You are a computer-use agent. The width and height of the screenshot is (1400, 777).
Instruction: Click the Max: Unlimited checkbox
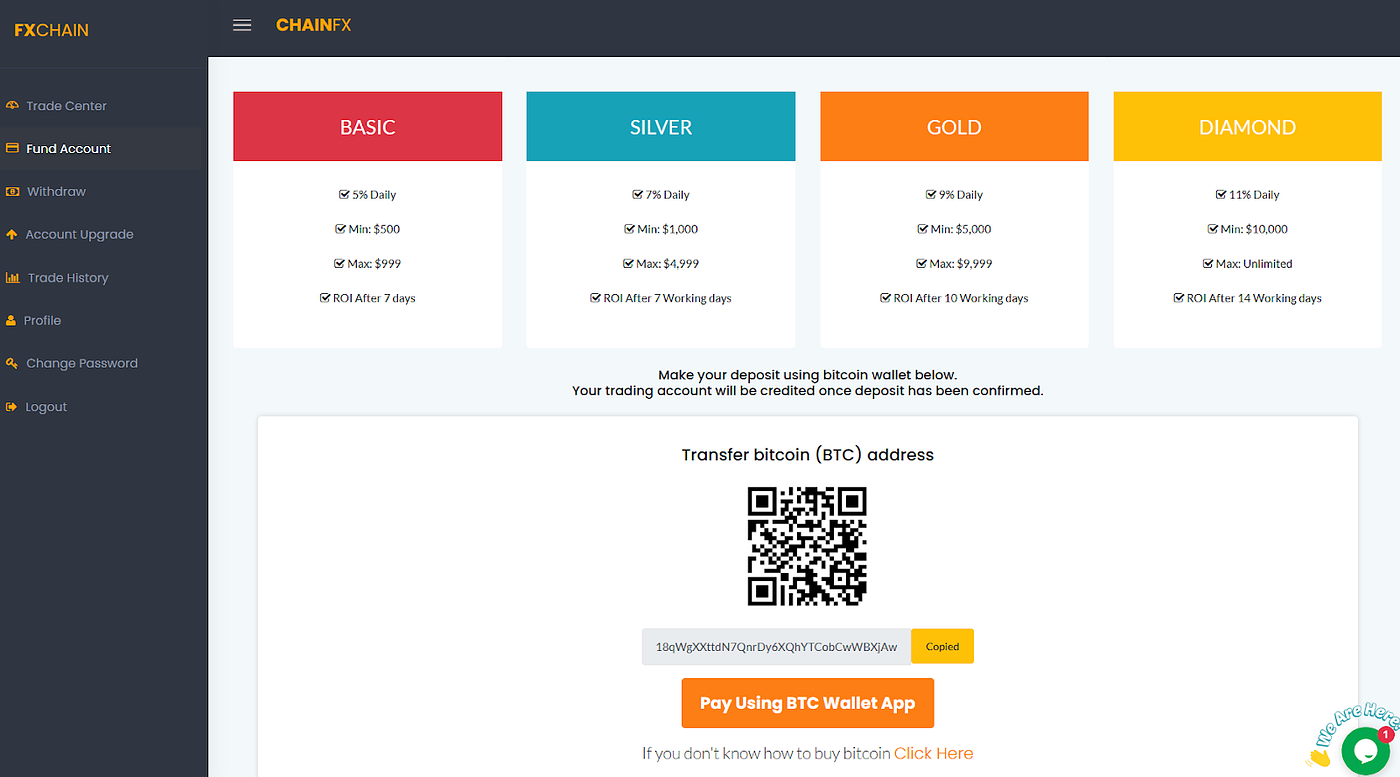click(1207, 263)
